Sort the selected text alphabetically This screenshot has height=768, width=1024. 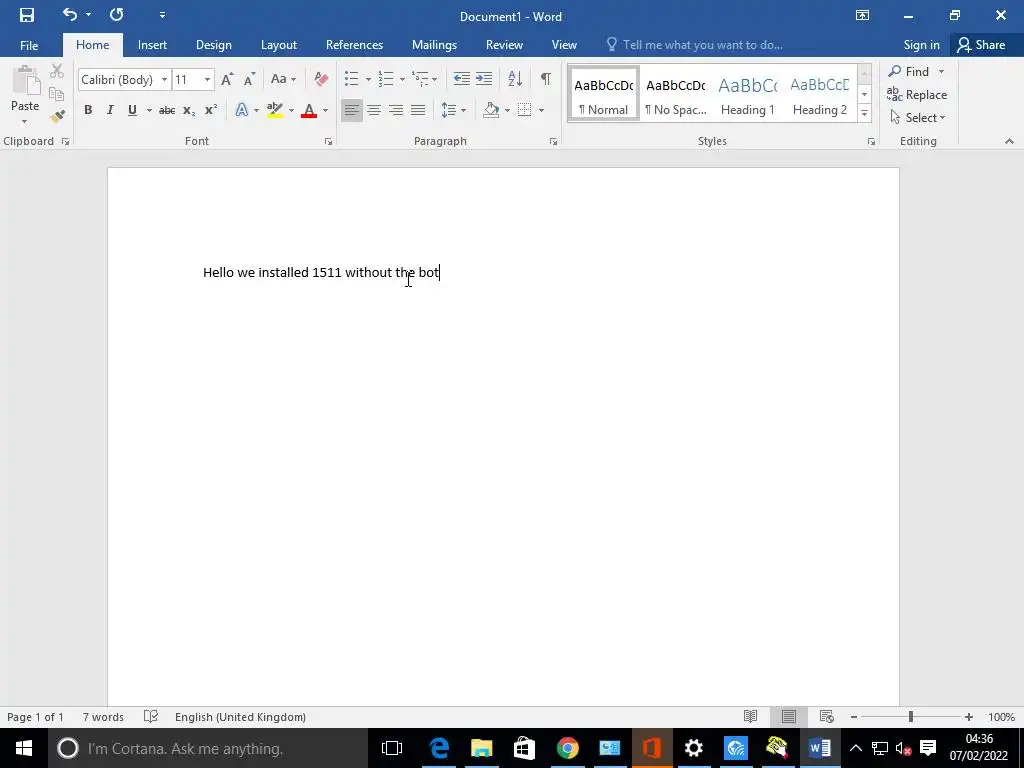(515, 79)
